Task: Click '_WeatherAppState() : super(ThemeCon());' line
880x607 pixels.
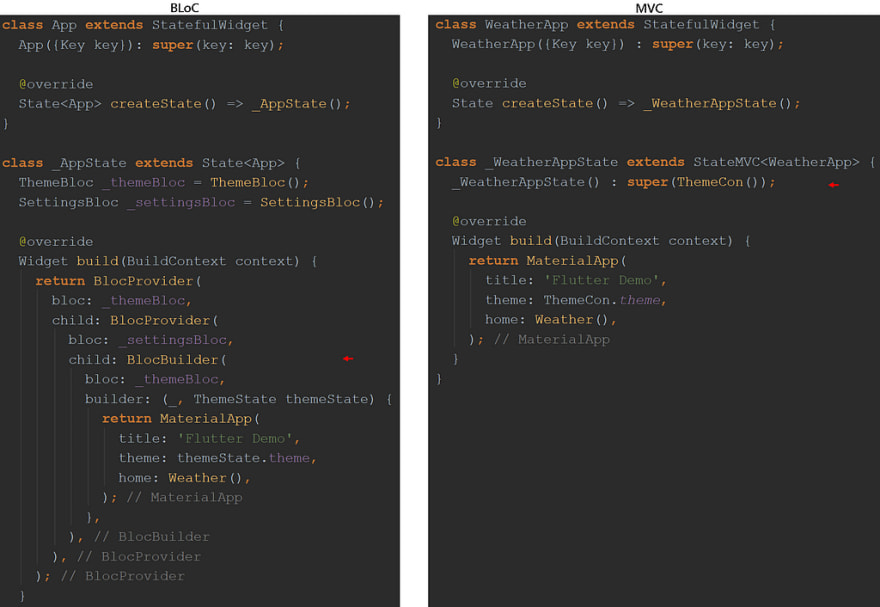Action: 613,182
